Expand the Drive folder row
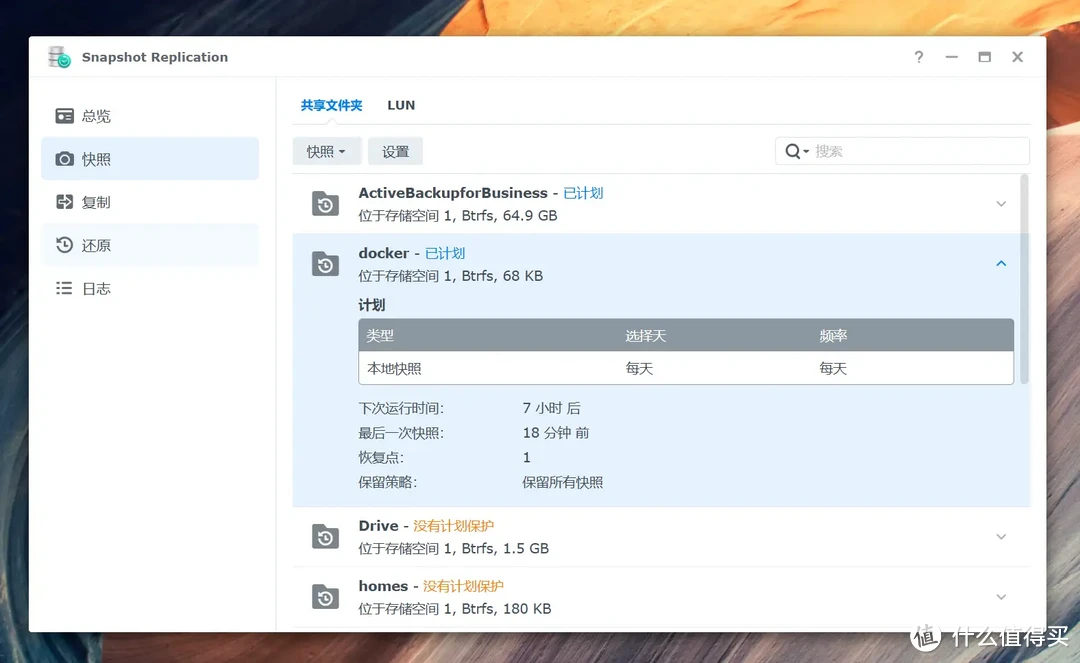The width and height of the screenshot is (1080, 663). click(1001, 536)
